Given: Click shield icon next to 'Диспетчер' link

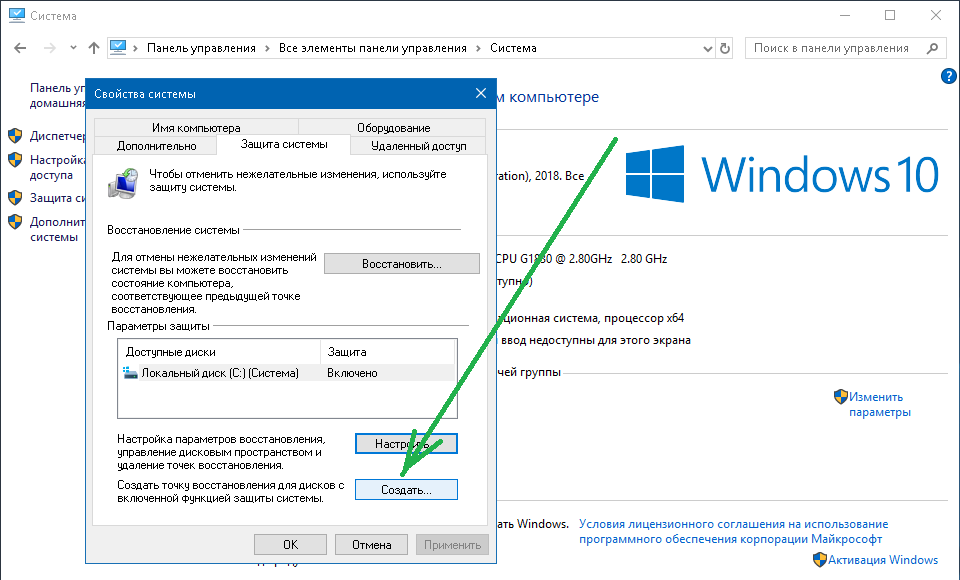Looking at the screenshot, I should 15,135.
